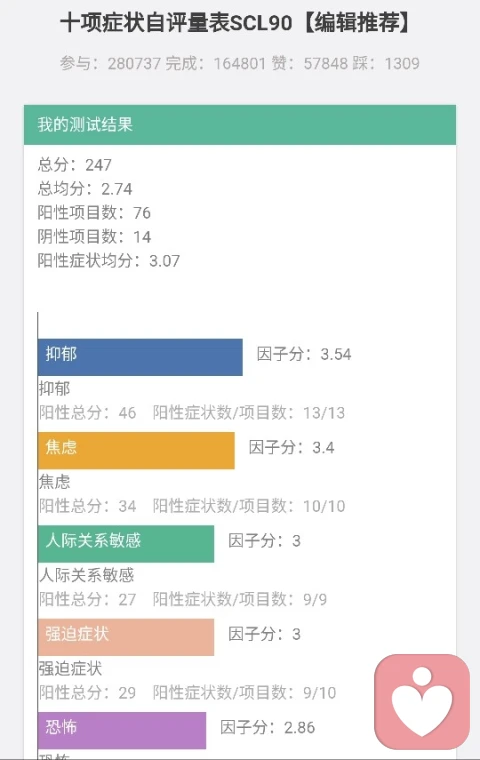Click the orange 焦虑 bar
This screenshot has height=760, width=480.
pyautogui.click(x=136, y=451)
